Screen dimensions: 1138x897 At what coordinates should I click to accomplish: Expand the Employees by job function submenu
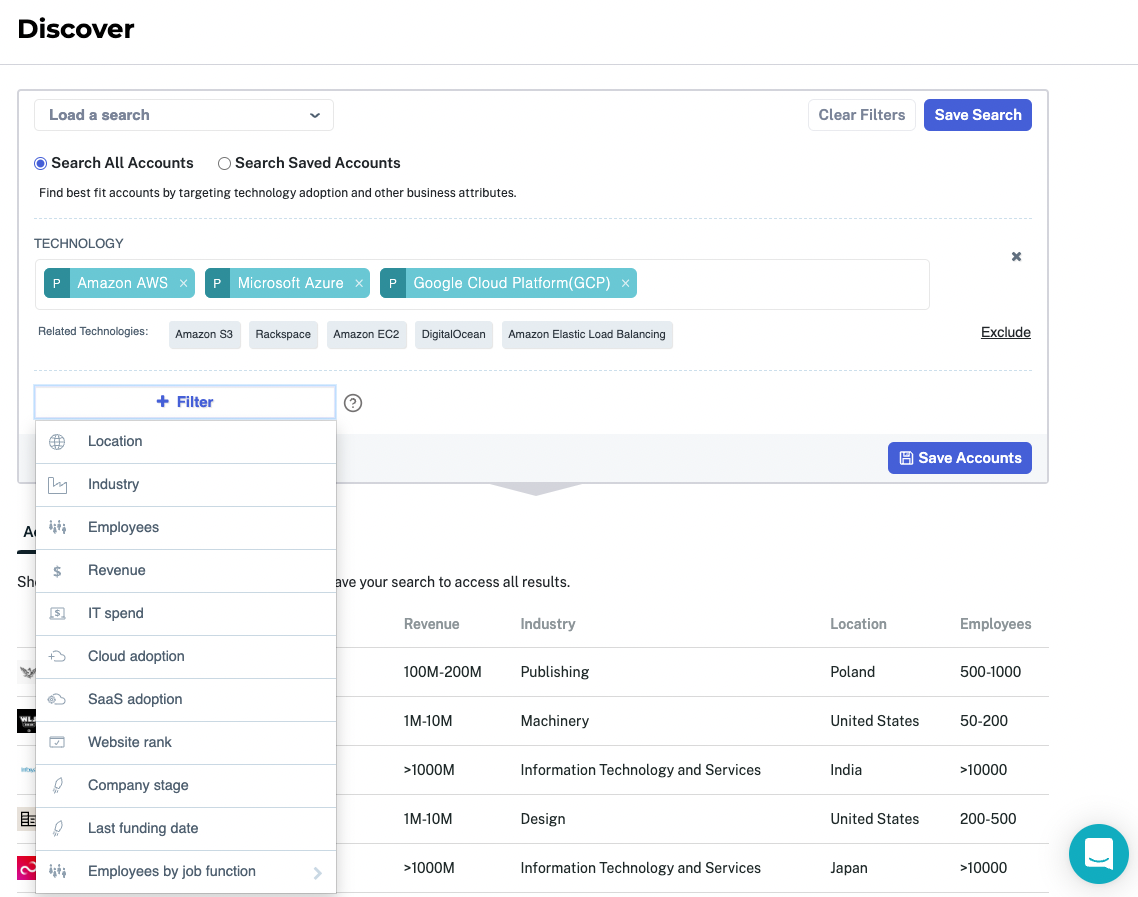click(x=318, y=871)
